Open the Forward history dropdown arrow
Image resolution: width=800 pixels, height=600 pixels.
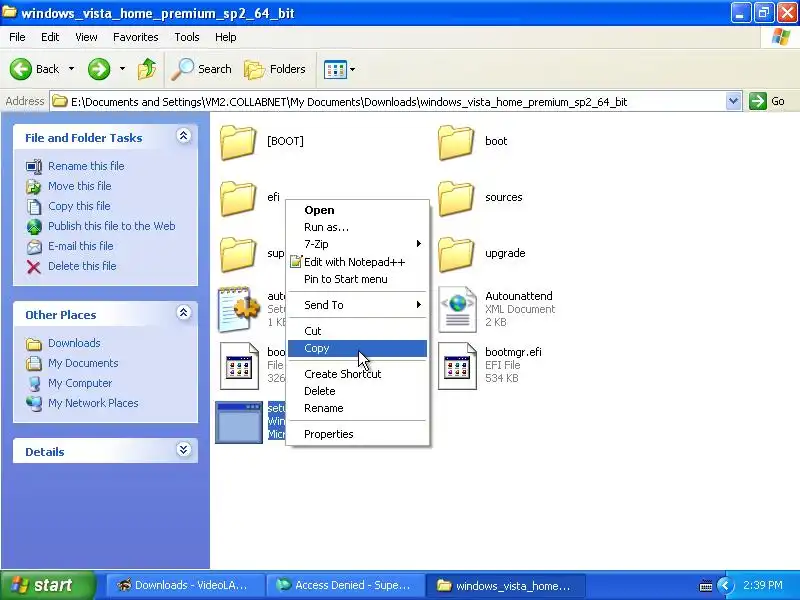122,68
